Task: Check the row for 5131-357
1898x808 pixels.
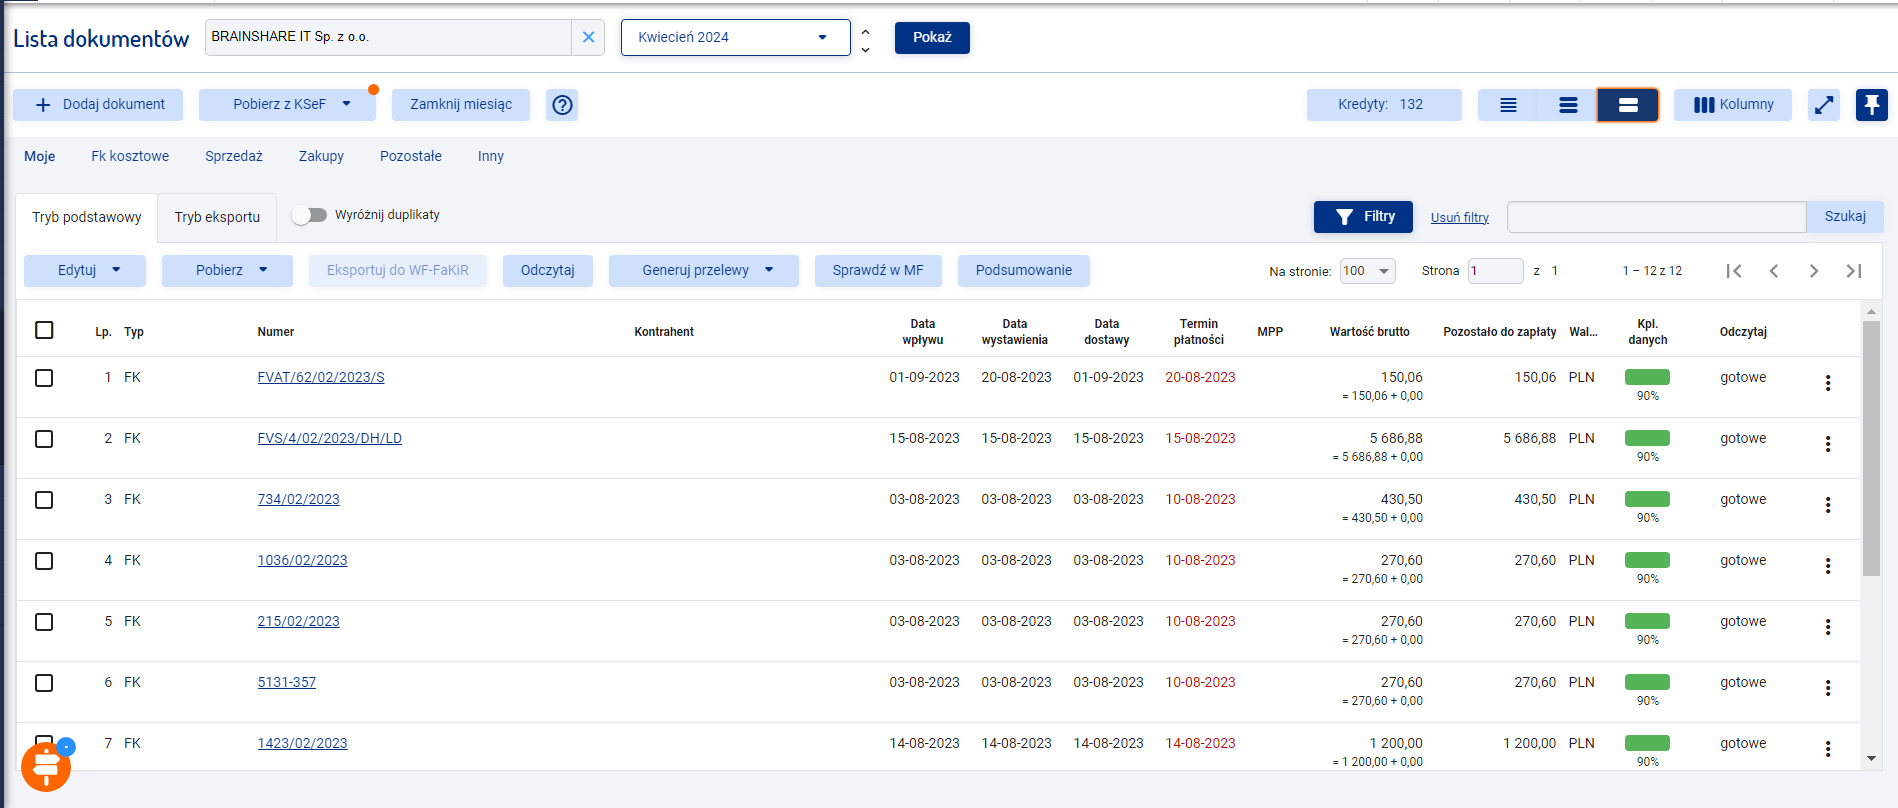Action: click(44, 683)
